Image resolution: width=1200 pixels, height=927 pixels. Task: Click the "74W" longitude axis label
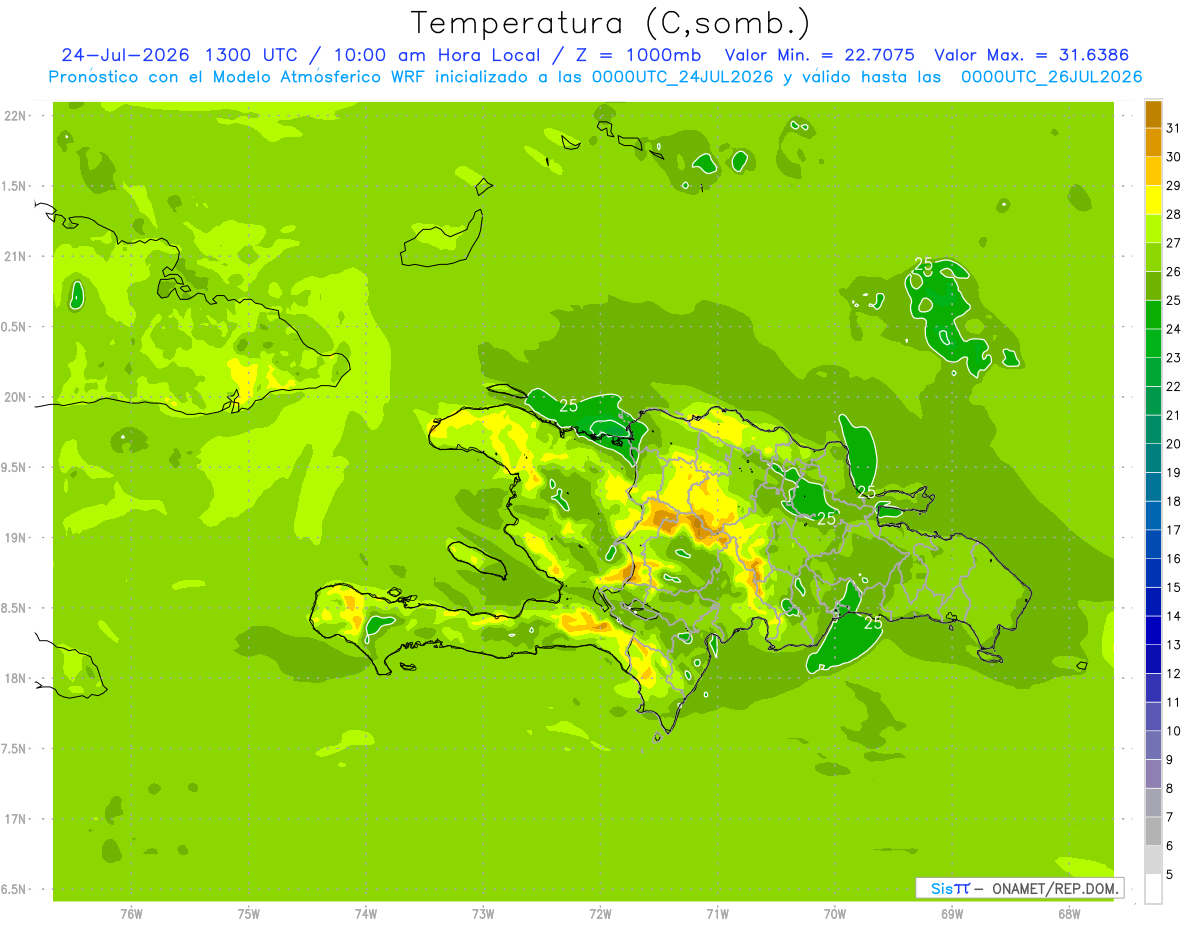tap(366, 915)
